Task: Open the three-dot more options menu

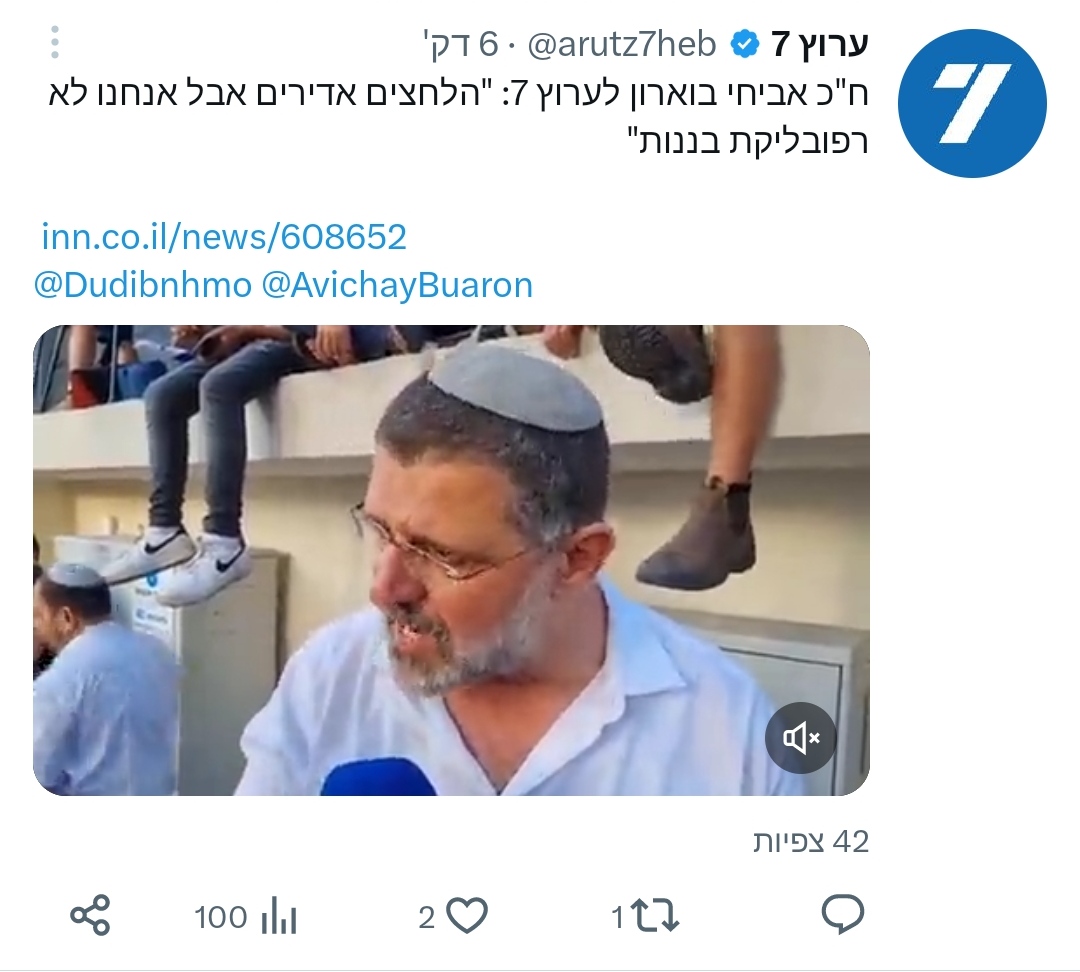Action: [x=55, y=43]
